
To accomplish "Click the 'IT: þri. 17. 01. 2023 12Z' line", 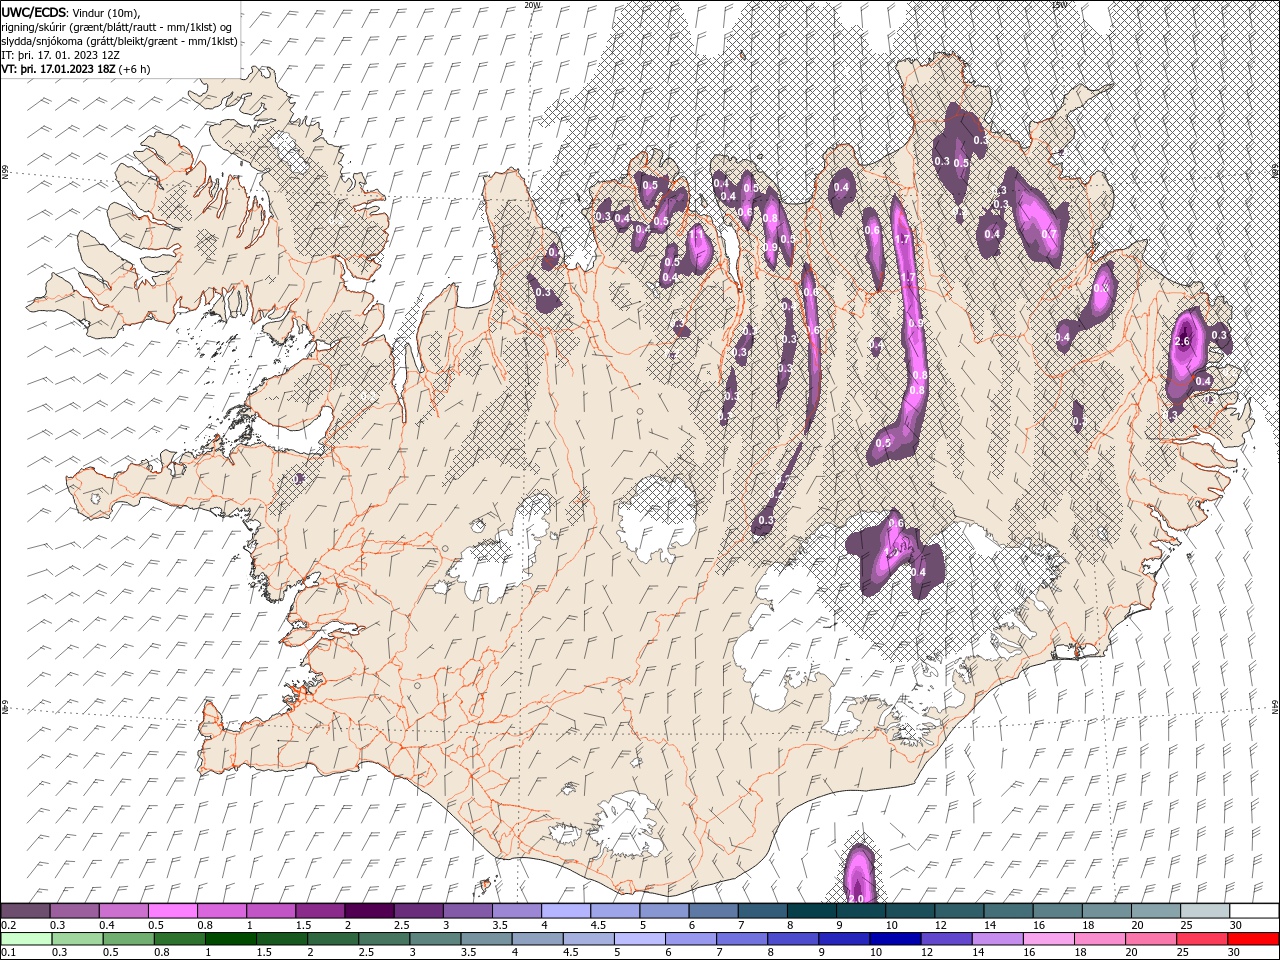I will coord(61,55).
